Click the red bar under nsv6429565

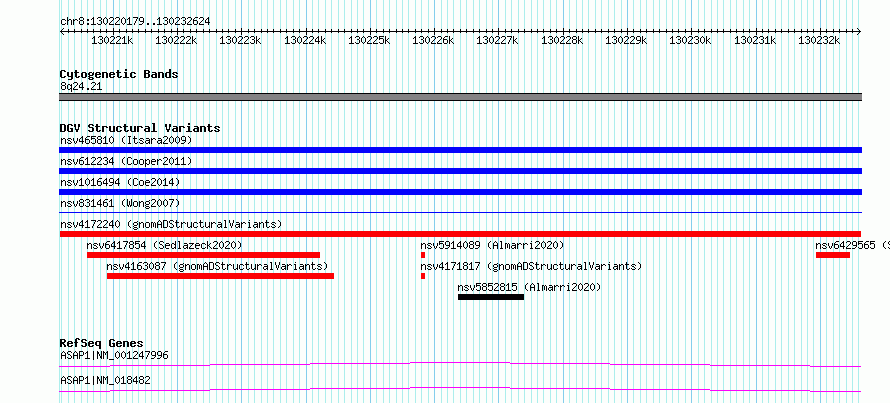pos(833,255)
